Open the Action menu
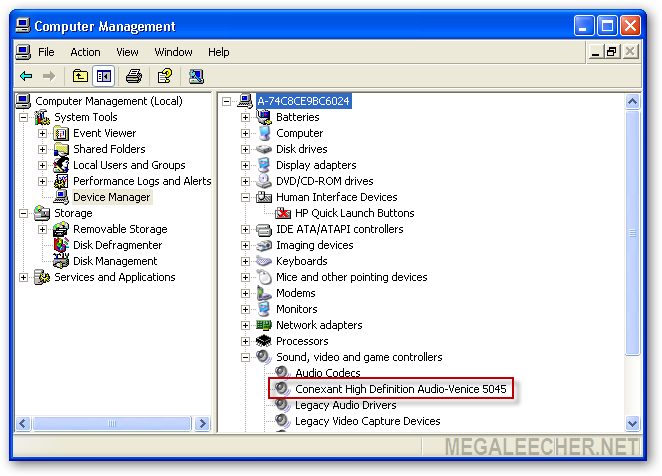This screenshot has width=662, height=476. [x=85, y=52]
